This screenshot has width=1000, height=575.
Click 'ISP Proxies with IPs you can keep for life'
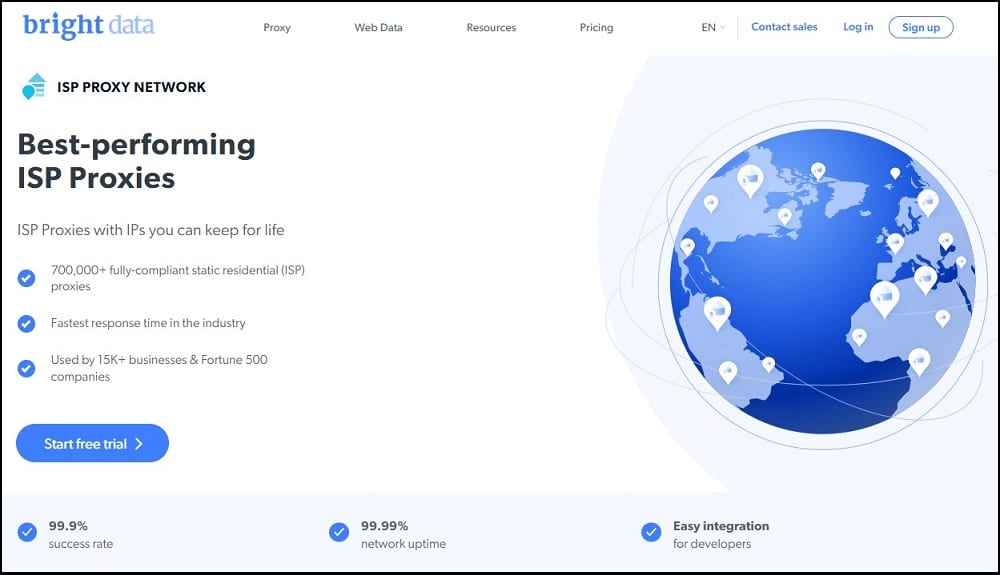151,230
